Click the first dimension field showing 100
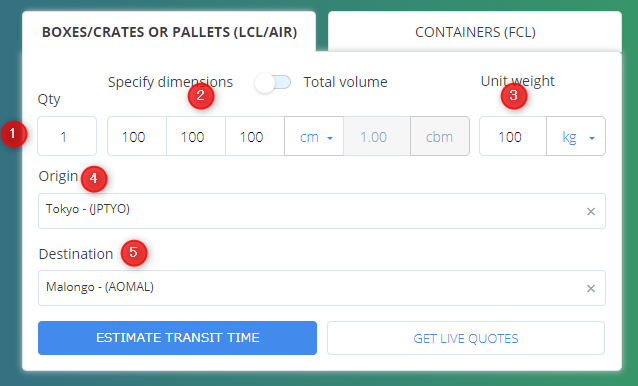This screenshot has width=638, height=386. point(137,136)
